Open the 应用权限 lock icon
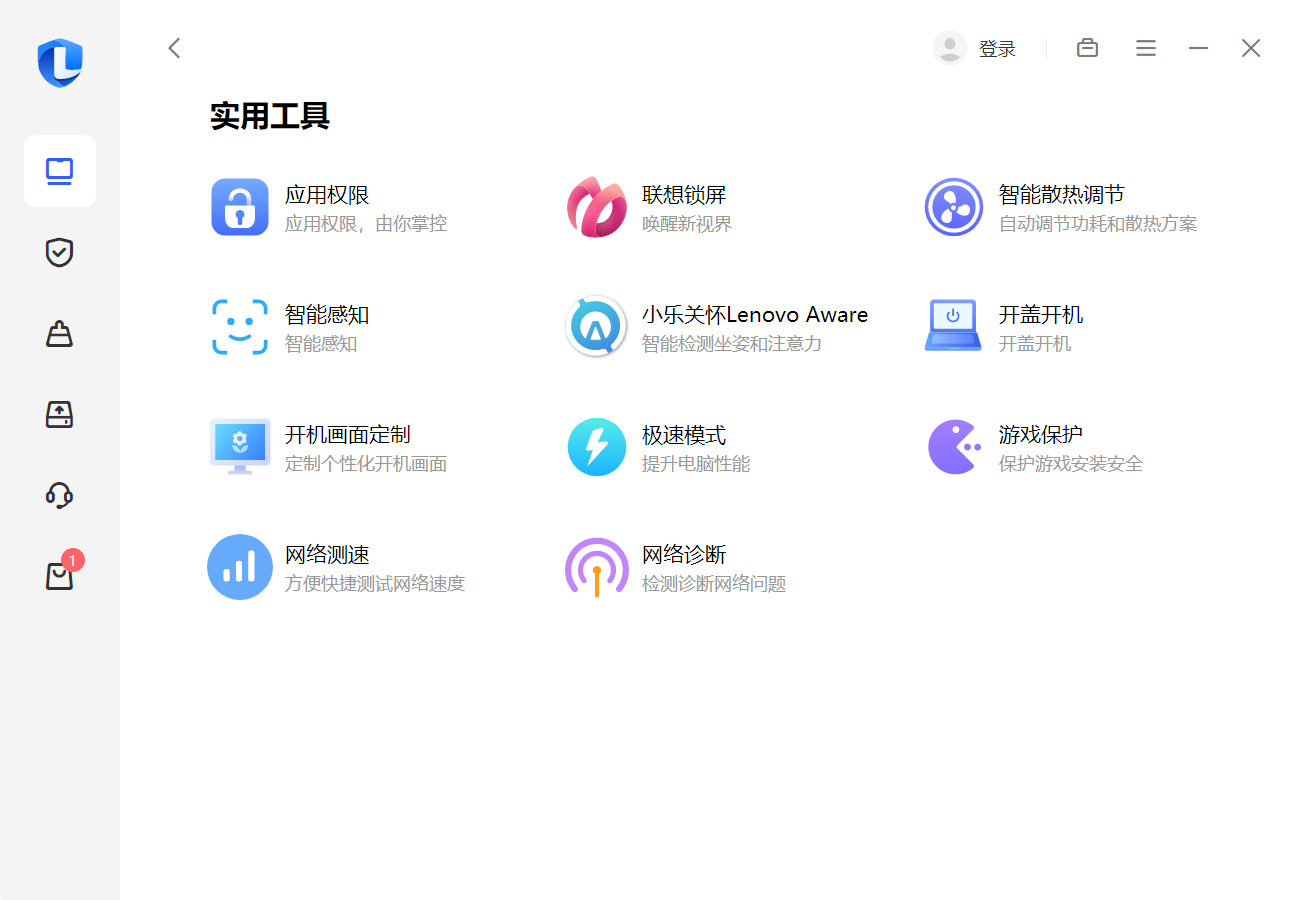The height and width of the screenshot is (900, 1305). click(240, 207)
